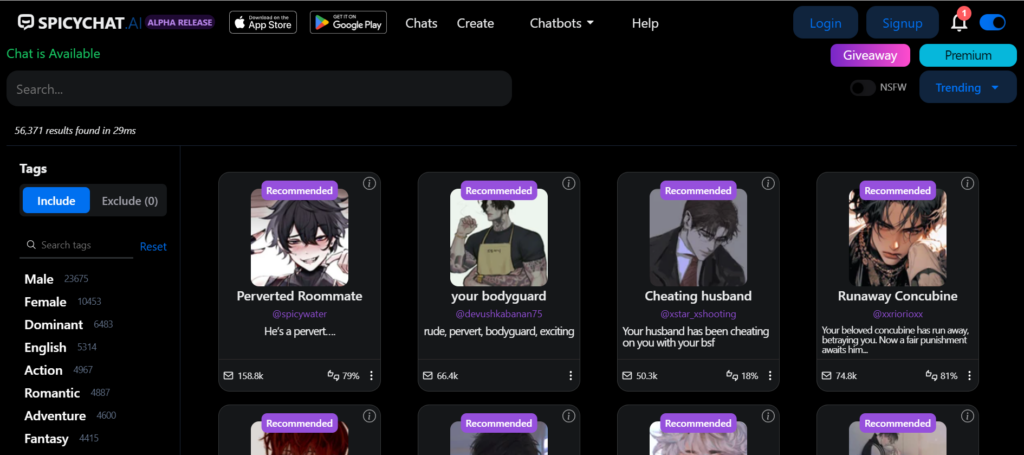
Task: Open the Chatbots dropdown menu
Action: [x=561, y=23]
